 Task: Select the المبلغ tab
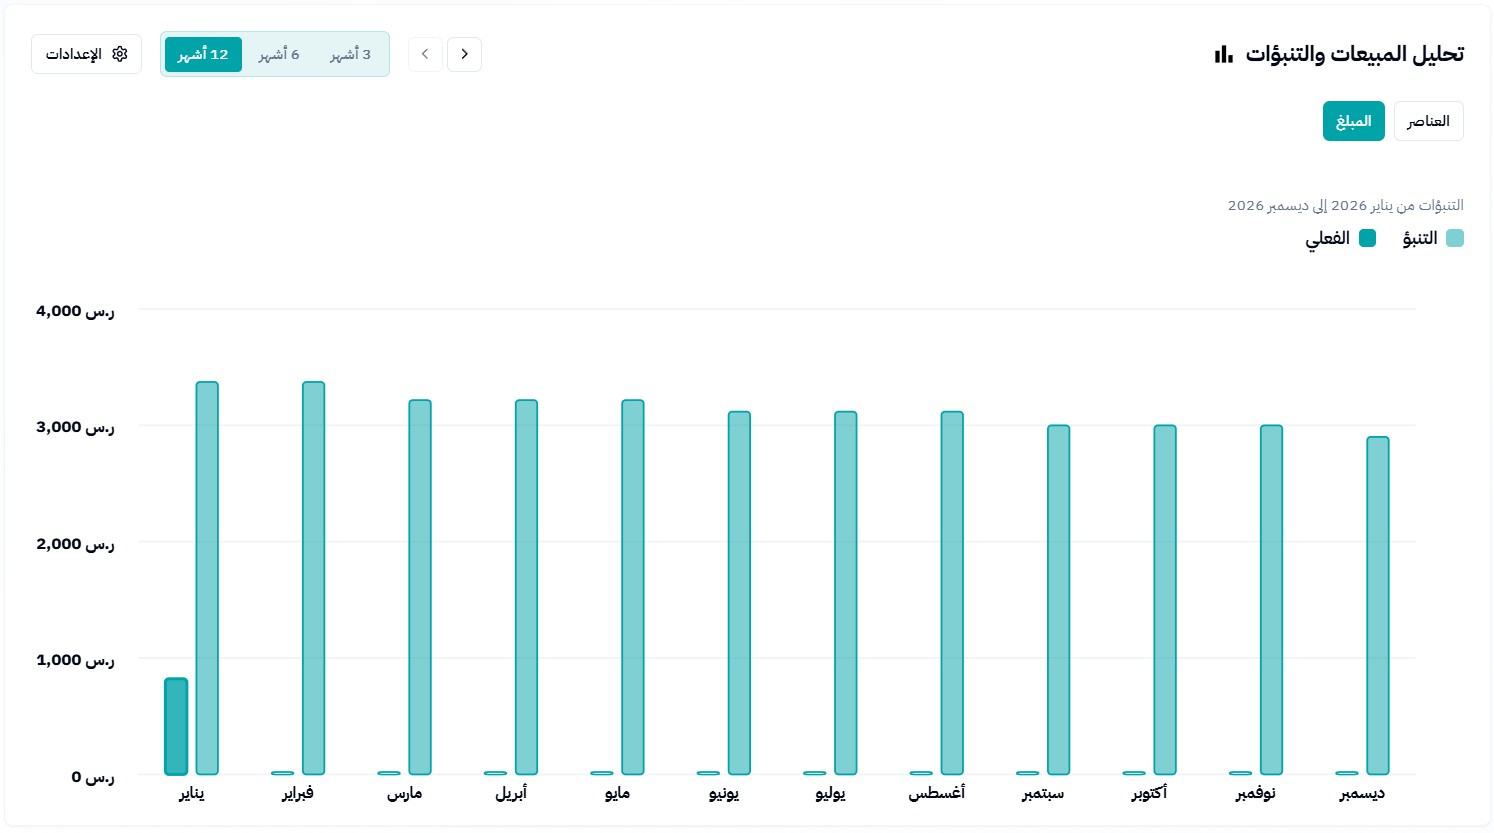click(x=1353, y=121)
